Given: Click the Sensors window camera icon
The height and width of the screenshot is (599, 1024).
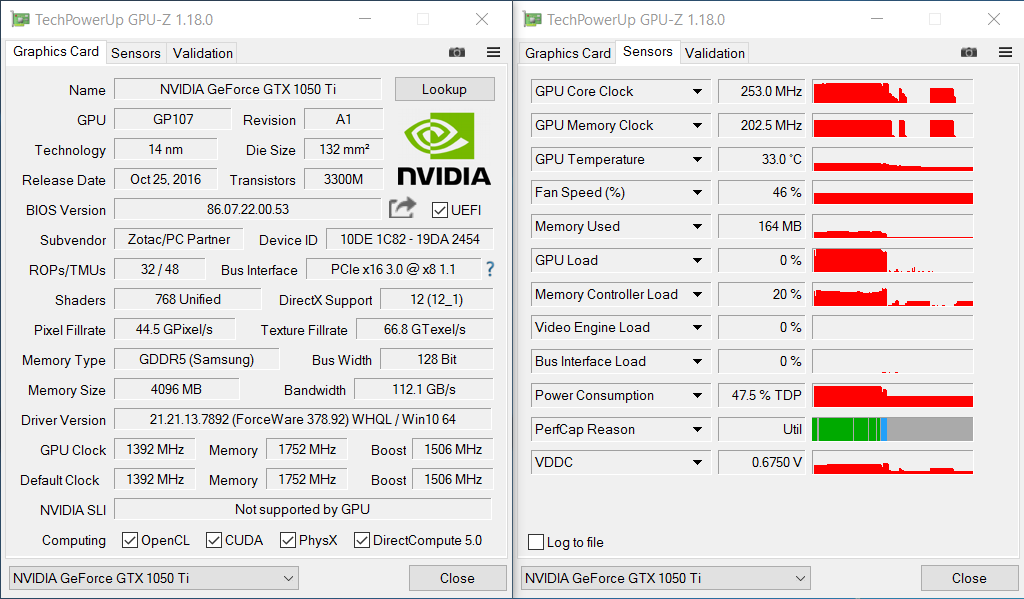Looking at the screenshot, I should click(x=969, y=52).
